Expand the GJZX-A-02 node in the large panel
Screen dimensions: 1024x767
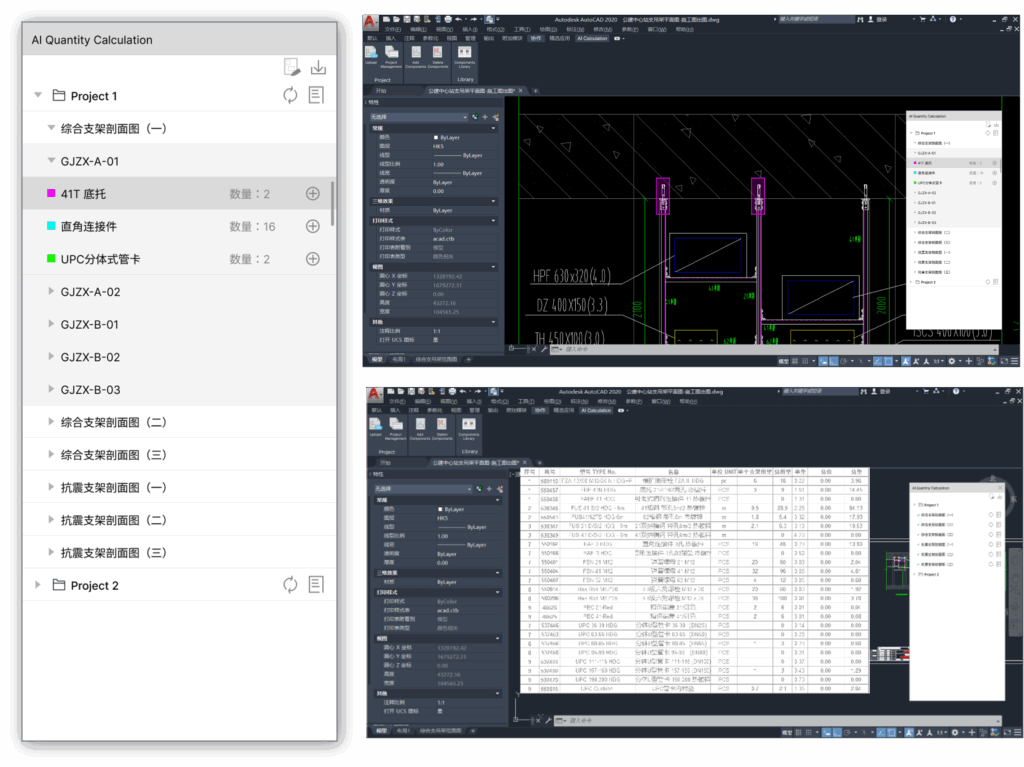pos(52,292)
